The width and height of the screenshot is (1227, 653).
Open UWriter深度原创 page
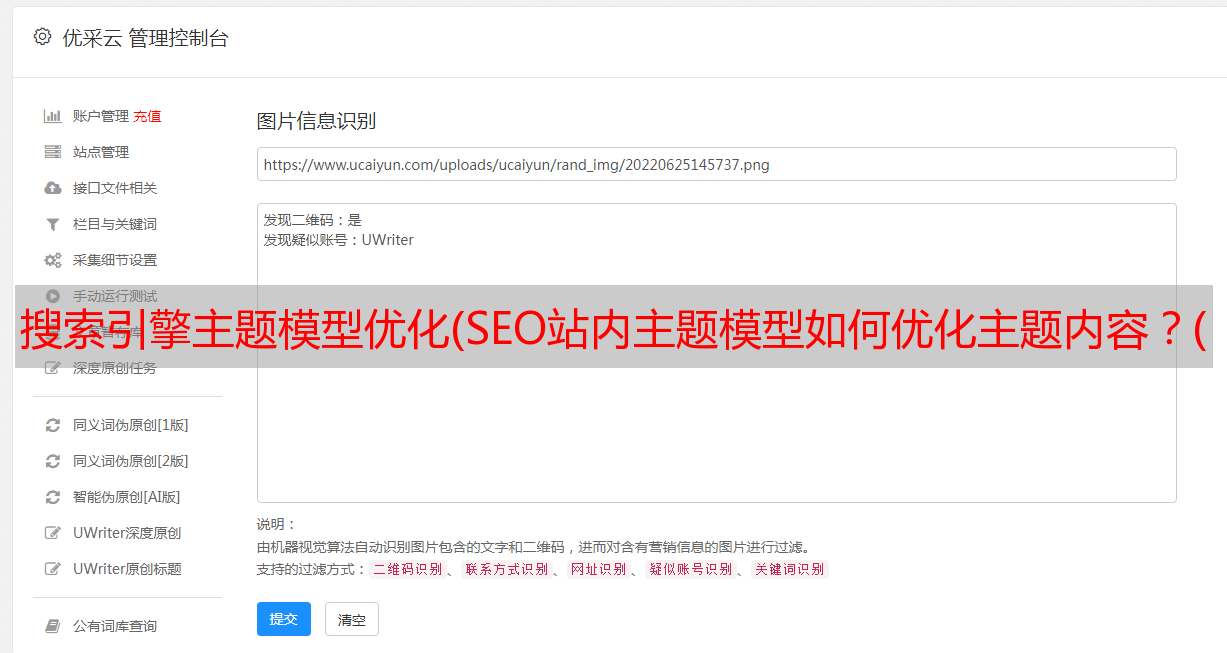[127, 533]
